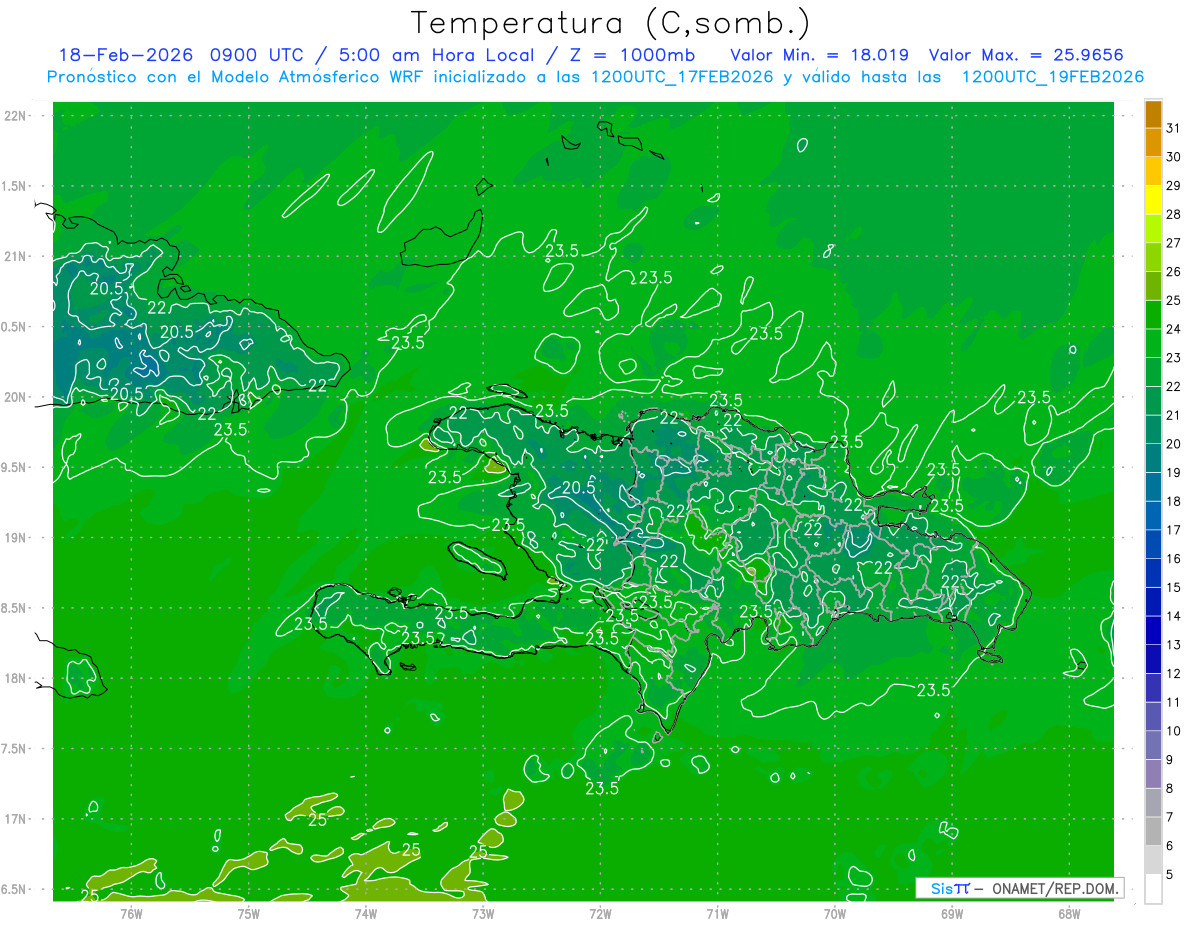Click the color scale label '16'
The image size is (1200, 927).
click(1174, 559)
